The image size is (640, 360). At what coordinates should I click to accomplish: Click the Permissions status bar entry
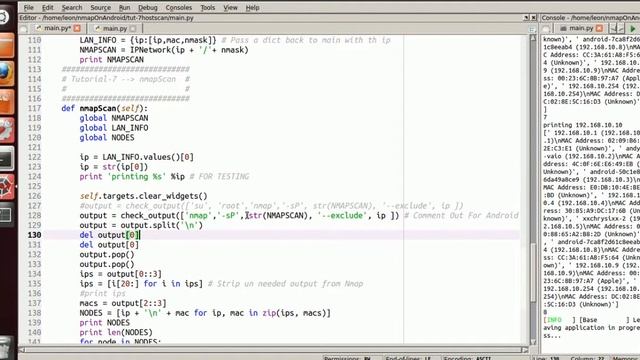(x=347, y=358)
